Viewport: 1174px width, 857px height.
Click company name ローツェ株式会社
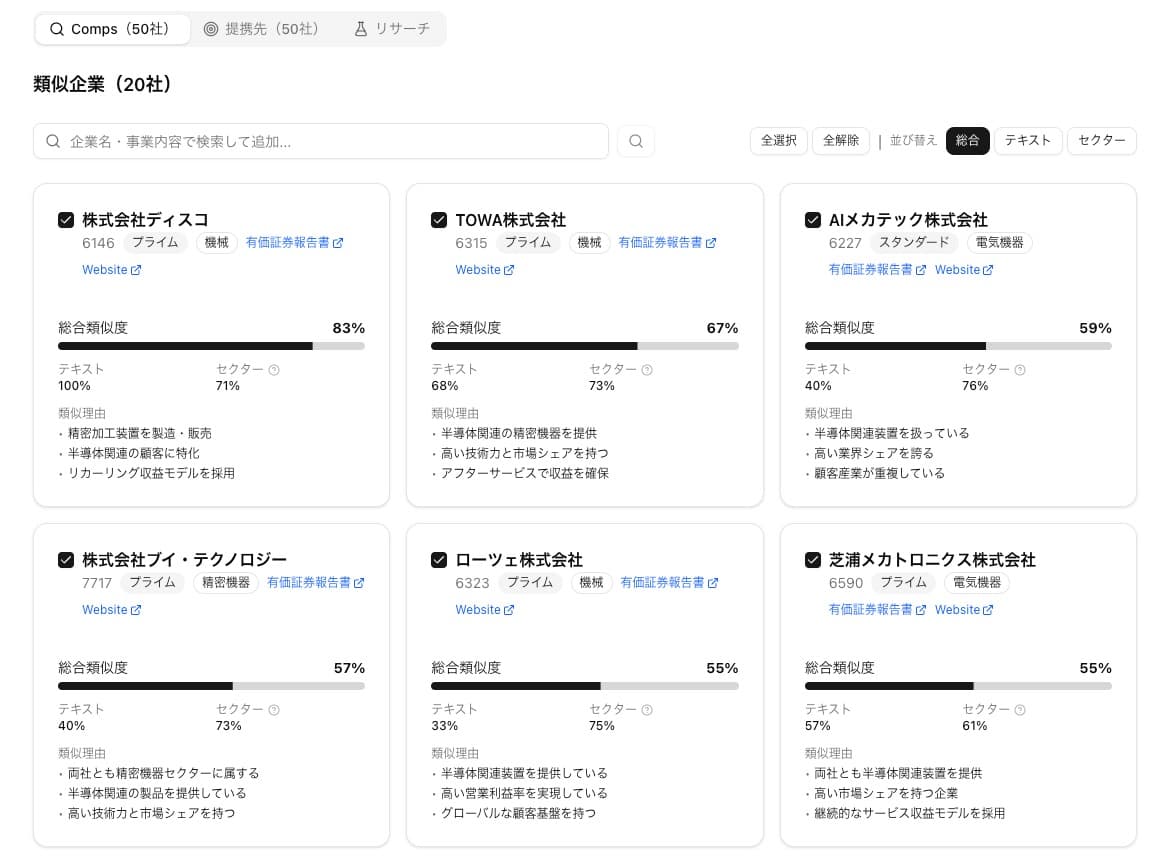tap(519, 560)
